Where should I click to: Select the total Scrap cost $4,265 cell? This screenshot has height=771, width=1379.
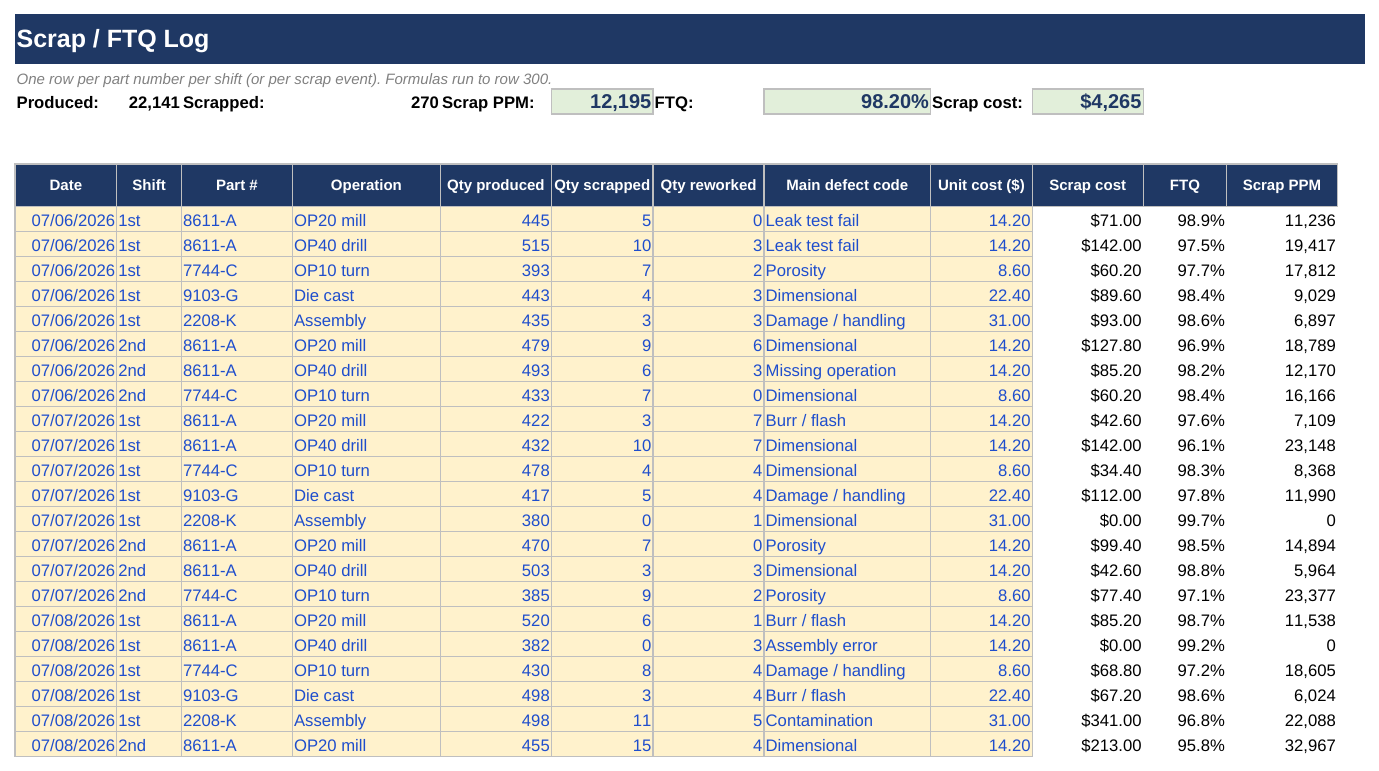coord(1087,101)
